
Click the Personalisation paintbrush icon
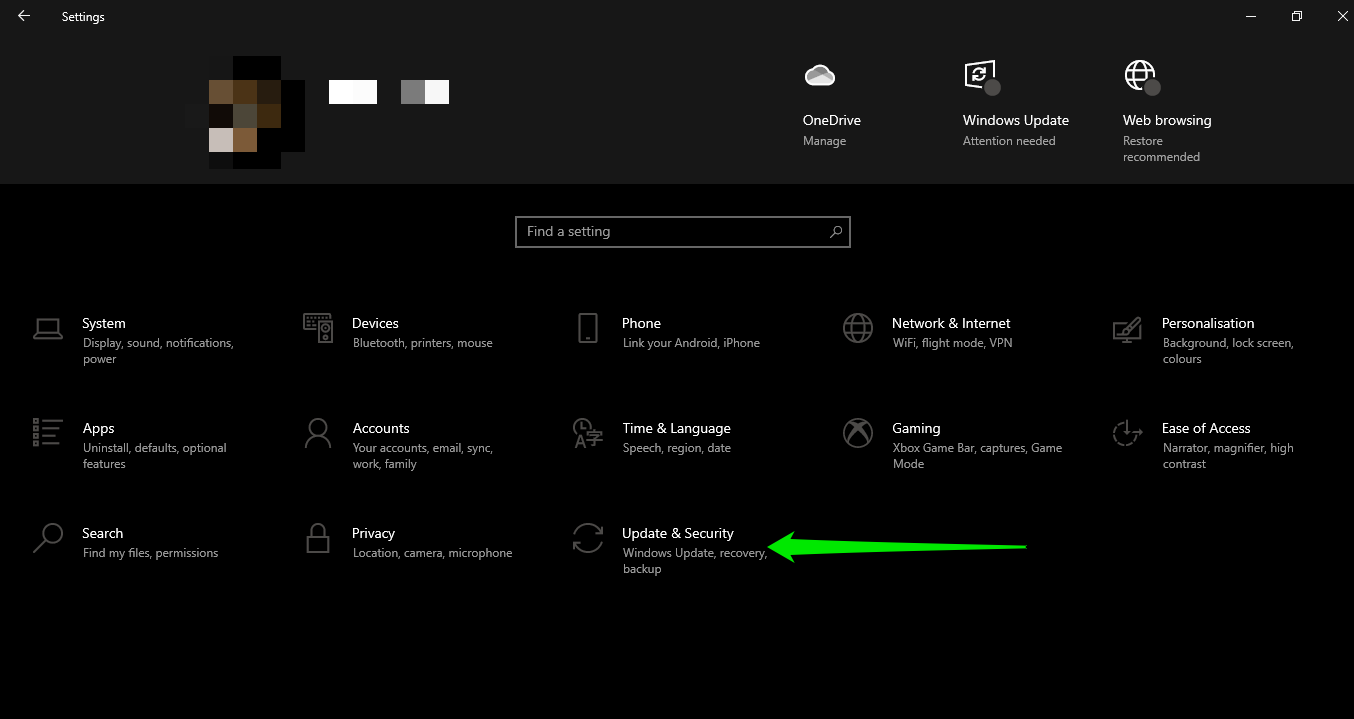1127,328
